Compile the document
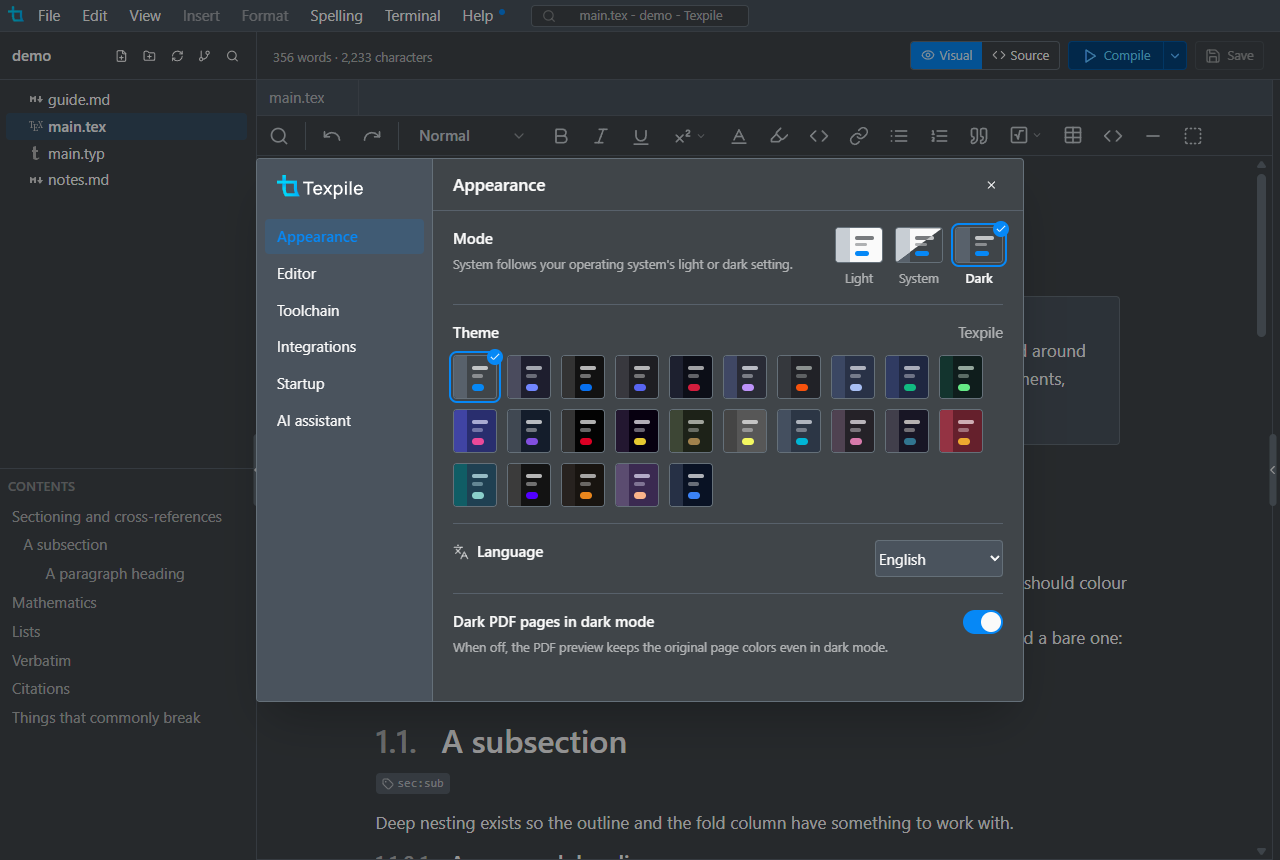The image size is (1280, 860). click(1116, 56)
